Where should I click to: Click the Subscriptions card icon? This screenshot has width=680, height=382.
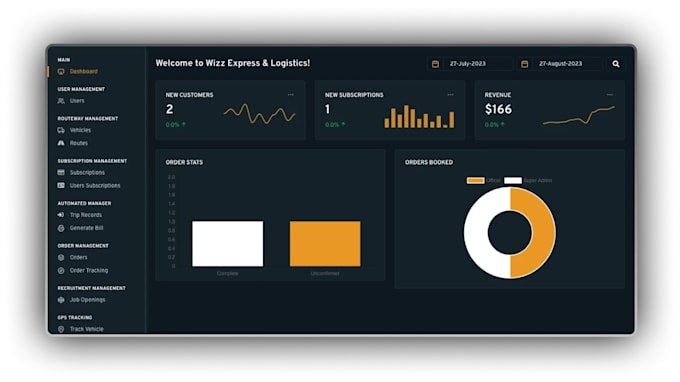61,173
